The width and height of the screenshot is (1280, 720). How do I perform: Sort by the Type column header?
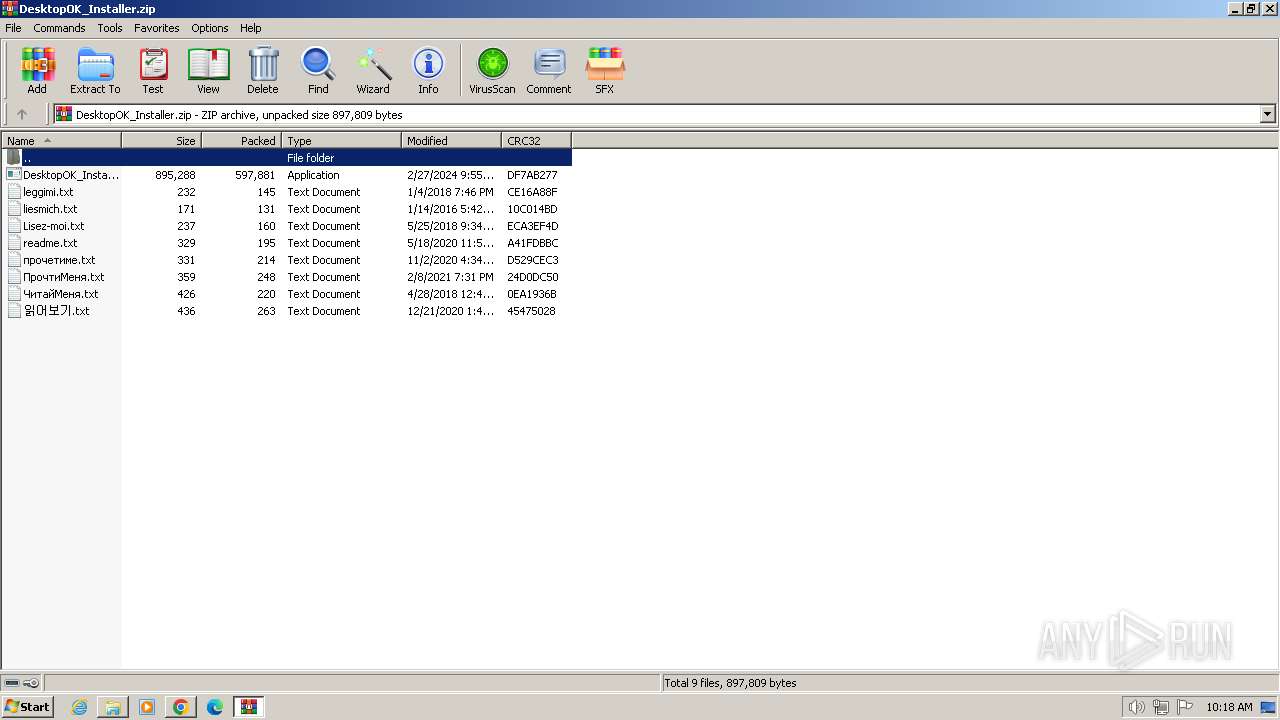pos(341,141)
